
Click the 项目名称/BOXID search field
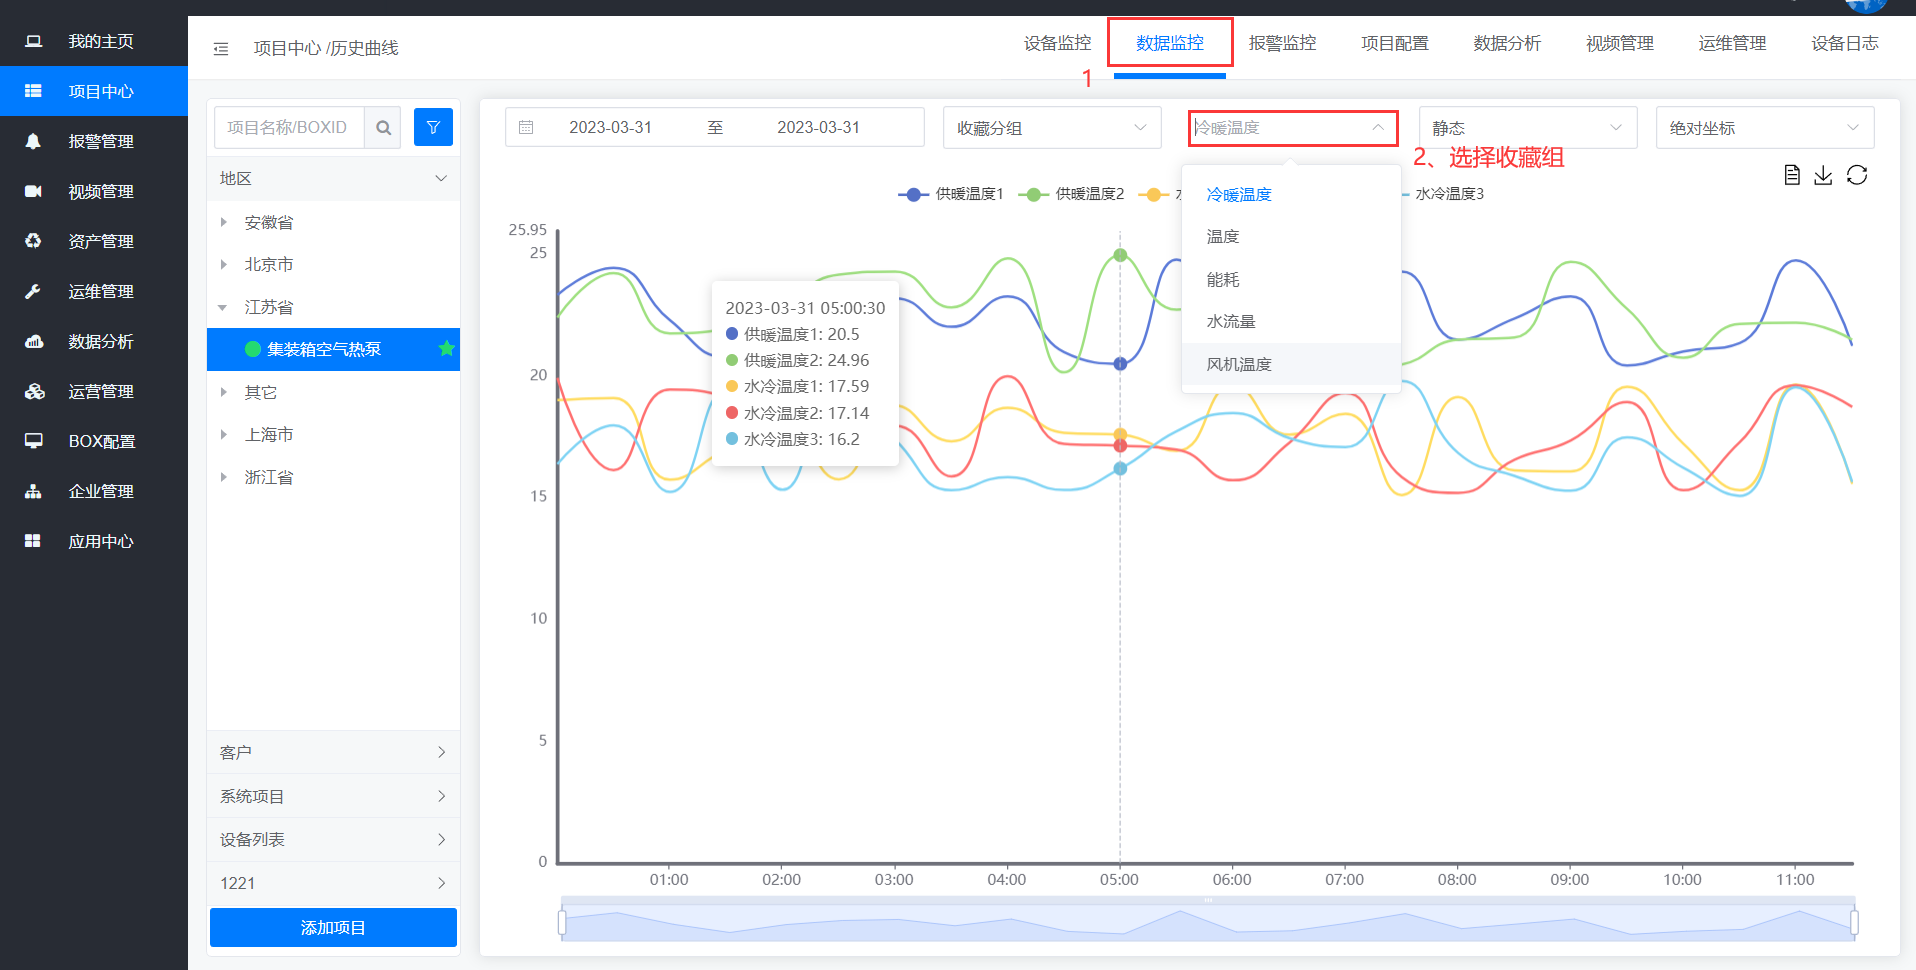pyautogui.click(x=288, y=128)
